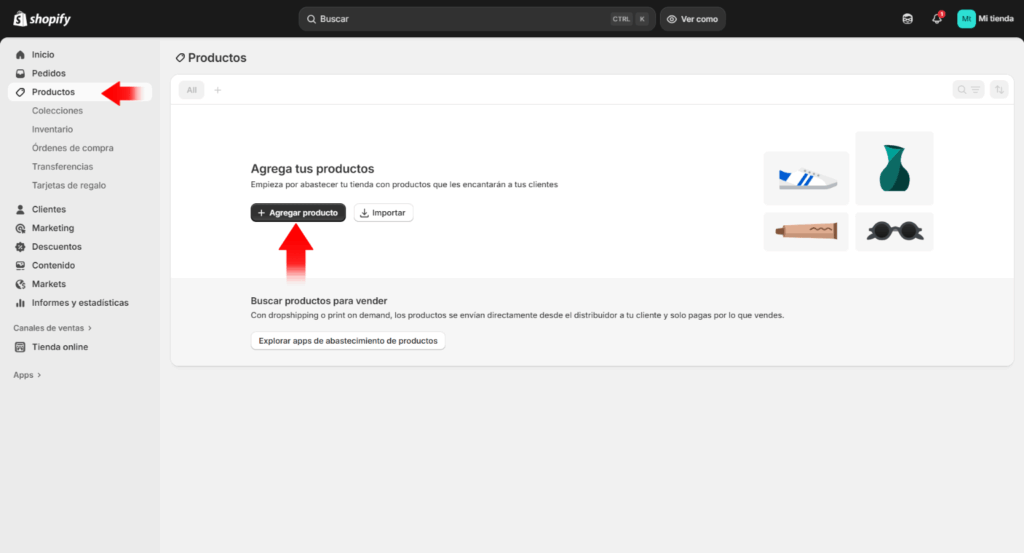Click Explorar apps de abastecimiento de productos
The height and width of the screenshot is (553, 1024).
[348, 341]
